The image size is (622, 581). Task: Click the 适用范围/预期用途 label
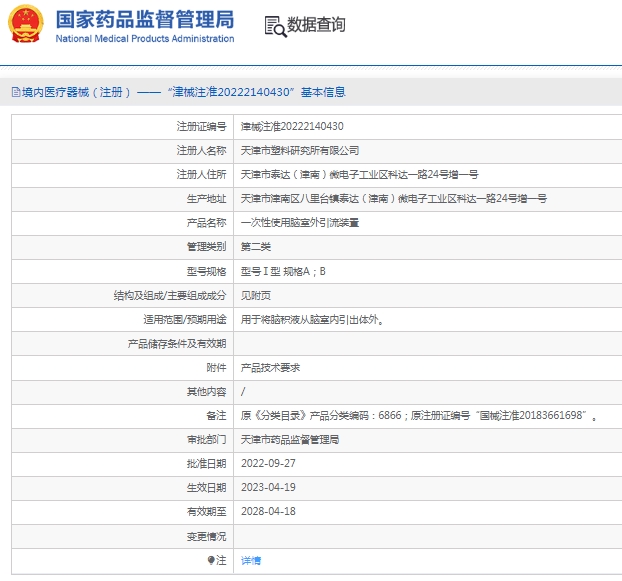(185, 319)
